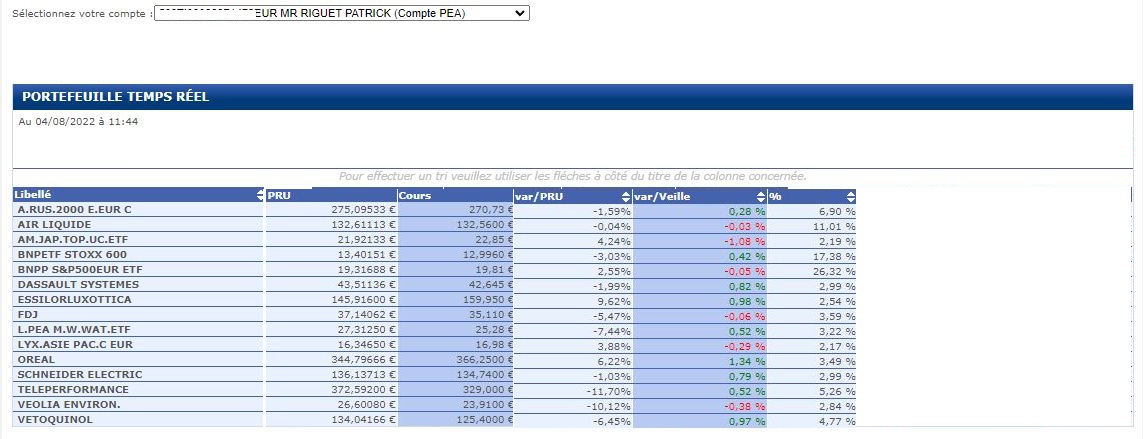Click the Cours column header
The height and width of the screenshot is (439, 1143).
click(415, 195)
